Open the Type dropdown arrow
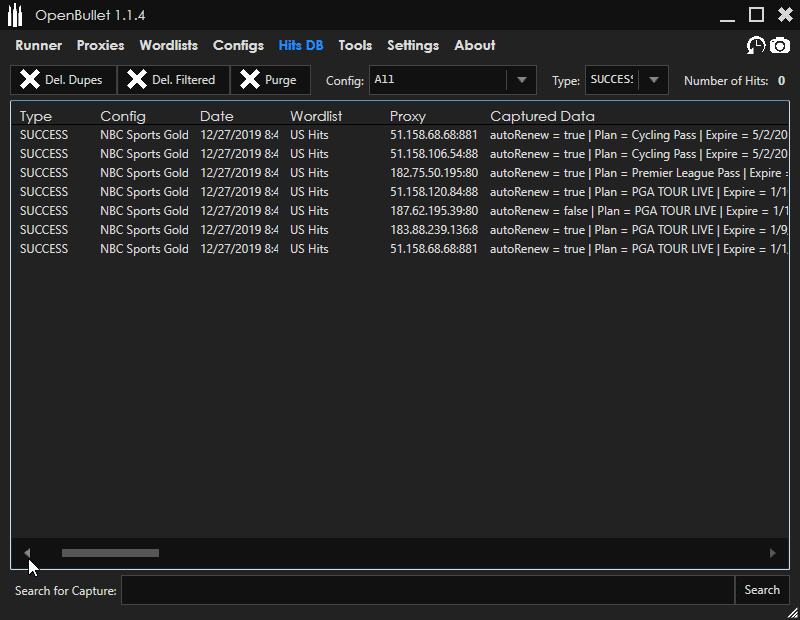 [x=653, y=80]
